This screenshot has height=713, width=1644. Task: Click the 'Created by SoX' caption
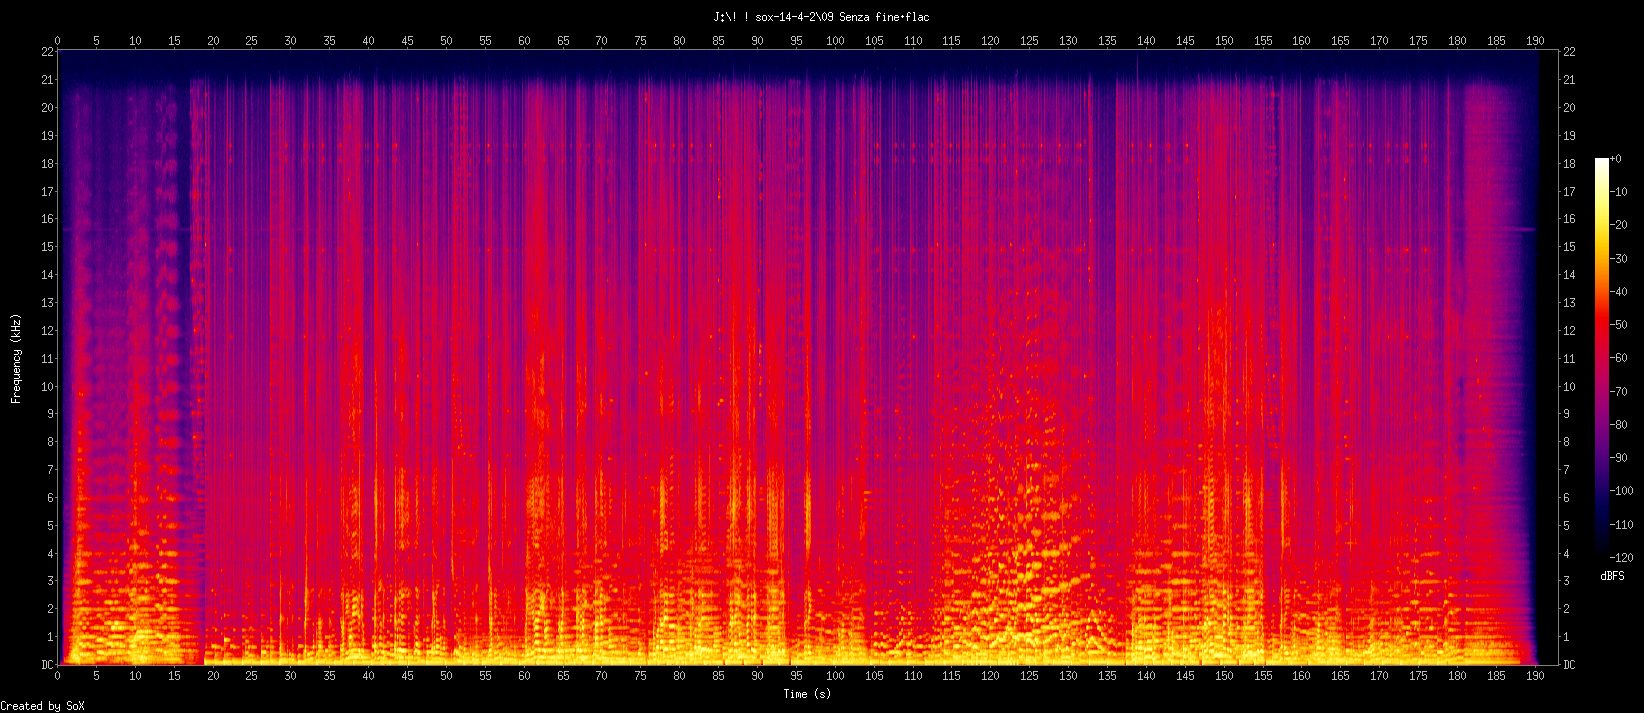tap(43, 706)
